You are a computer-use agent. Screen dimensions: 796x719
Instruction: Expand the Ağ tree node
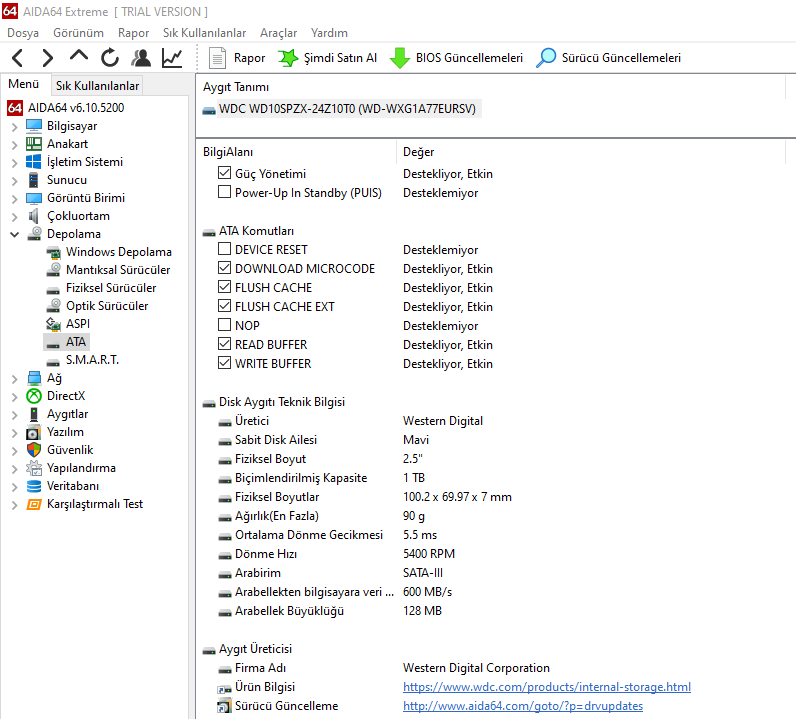15,379
